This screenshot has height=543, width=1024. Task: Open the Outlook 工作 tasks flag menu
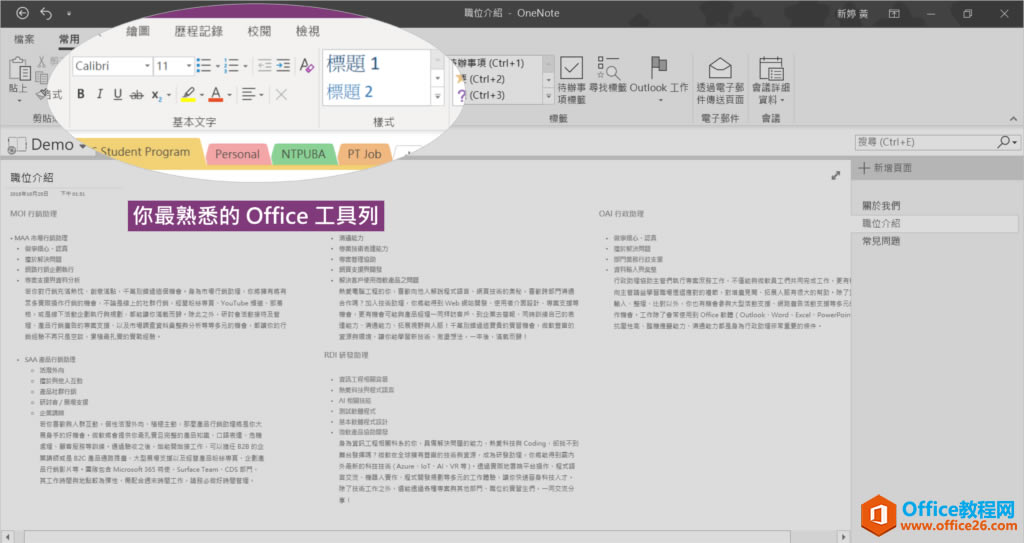pos(659,79)
